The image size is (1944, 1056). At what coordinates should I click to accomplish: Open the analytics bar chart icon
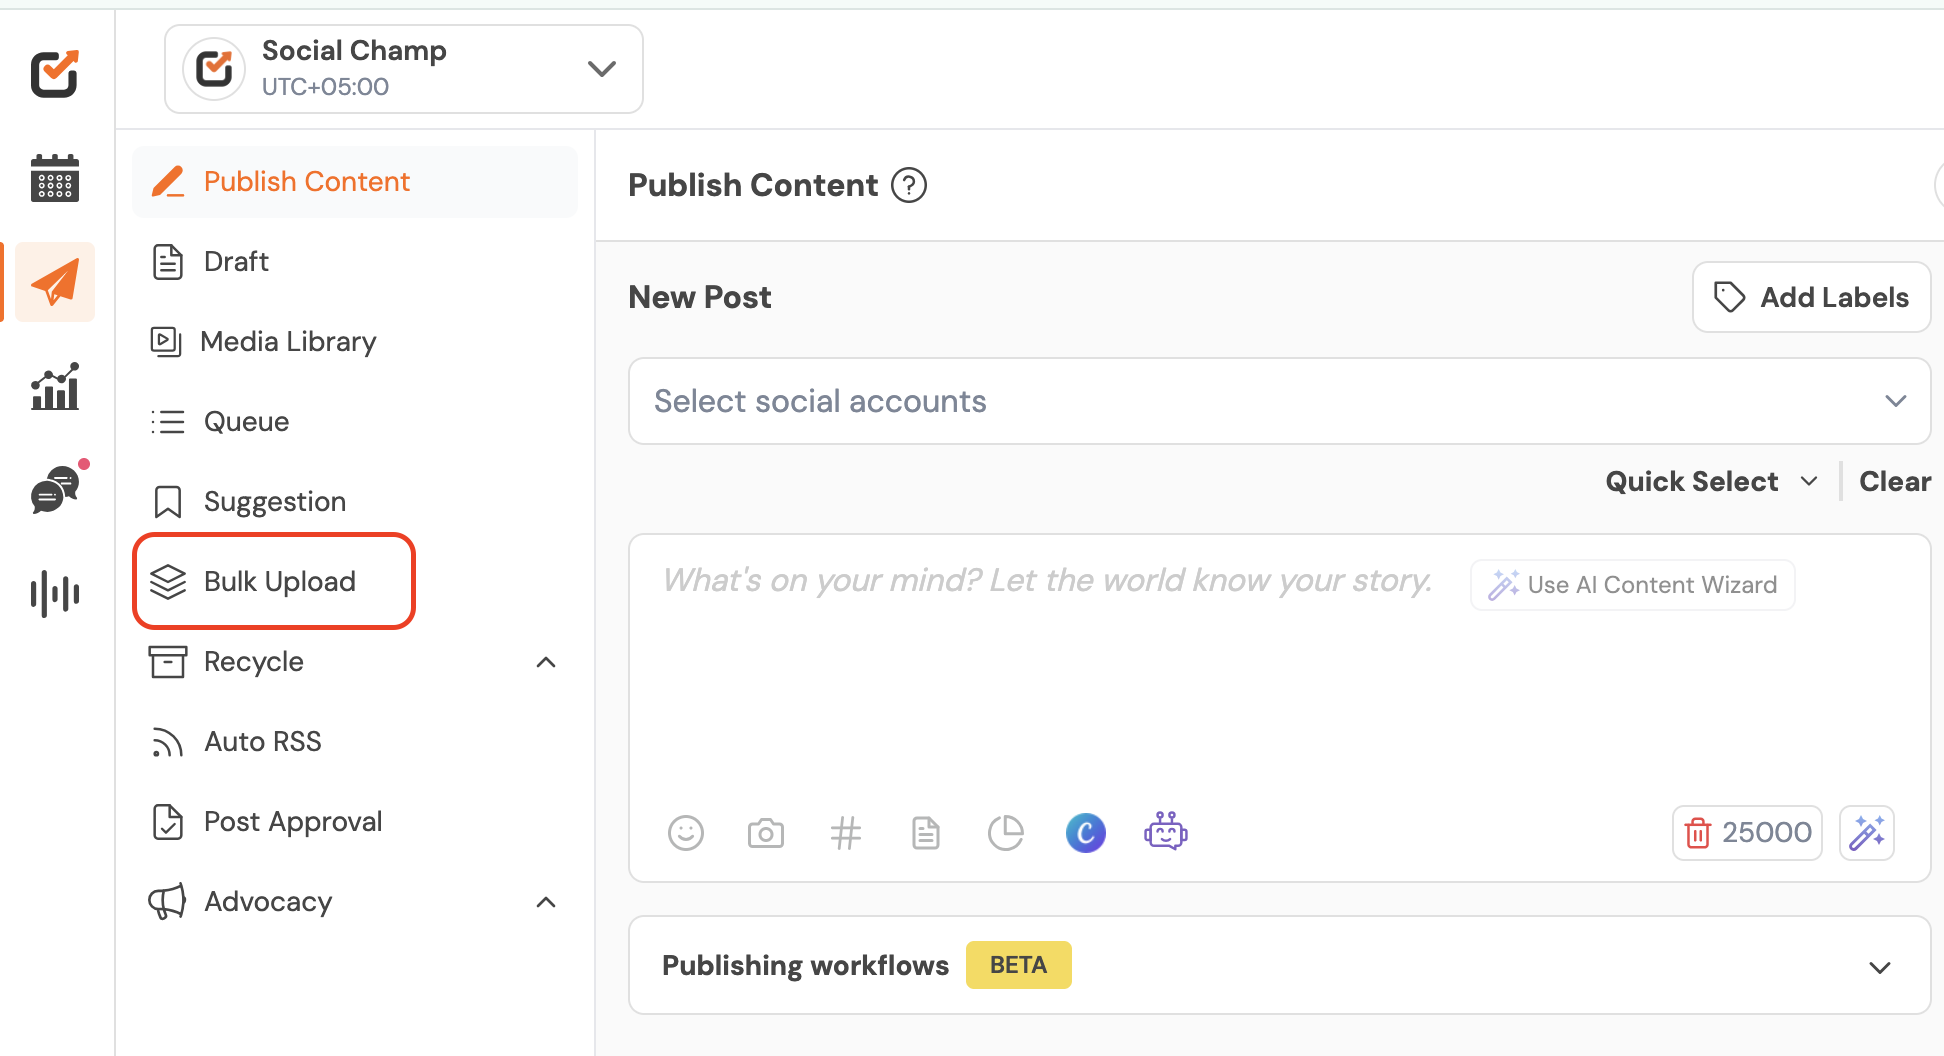(x=55, y=387)
